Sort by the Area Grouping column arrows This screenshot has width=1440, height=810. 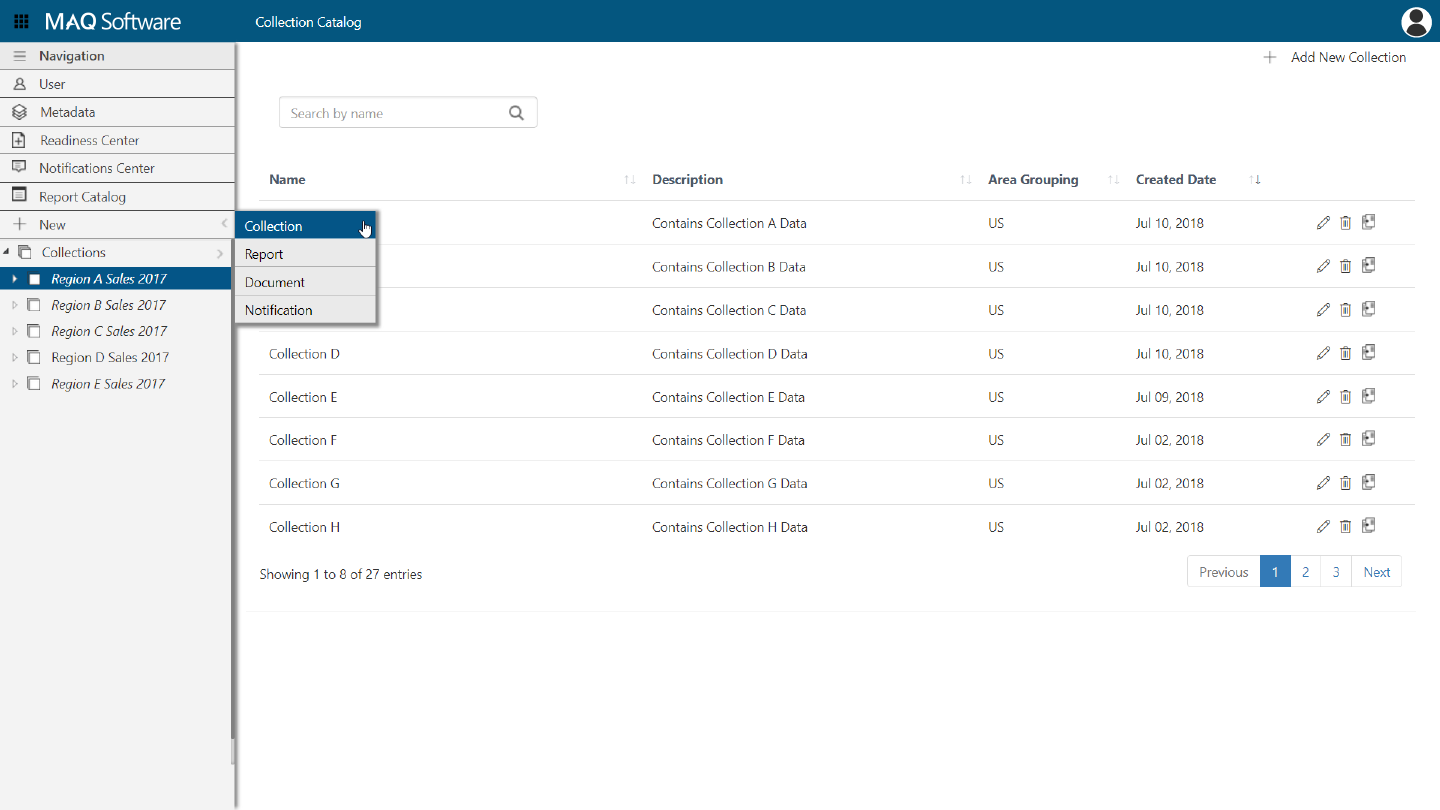[x=1113, y=180]
